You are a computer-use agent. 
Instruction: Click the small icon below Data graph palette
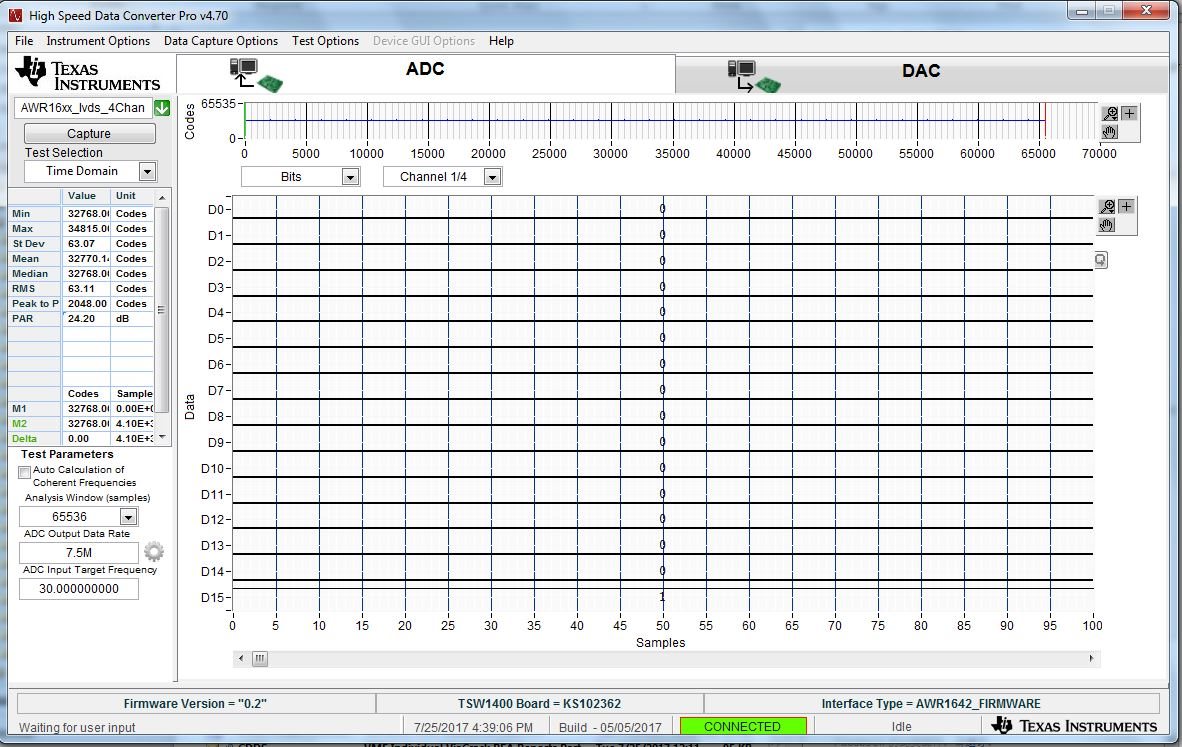click(x=1101, y=260)
